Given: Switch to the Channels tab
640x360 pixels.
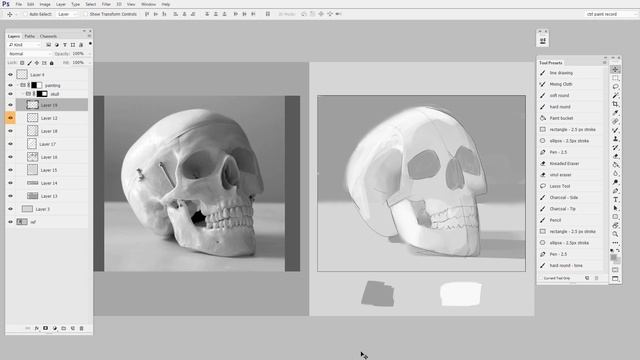Looking at the screenshot, I should (x=48, y=36).
